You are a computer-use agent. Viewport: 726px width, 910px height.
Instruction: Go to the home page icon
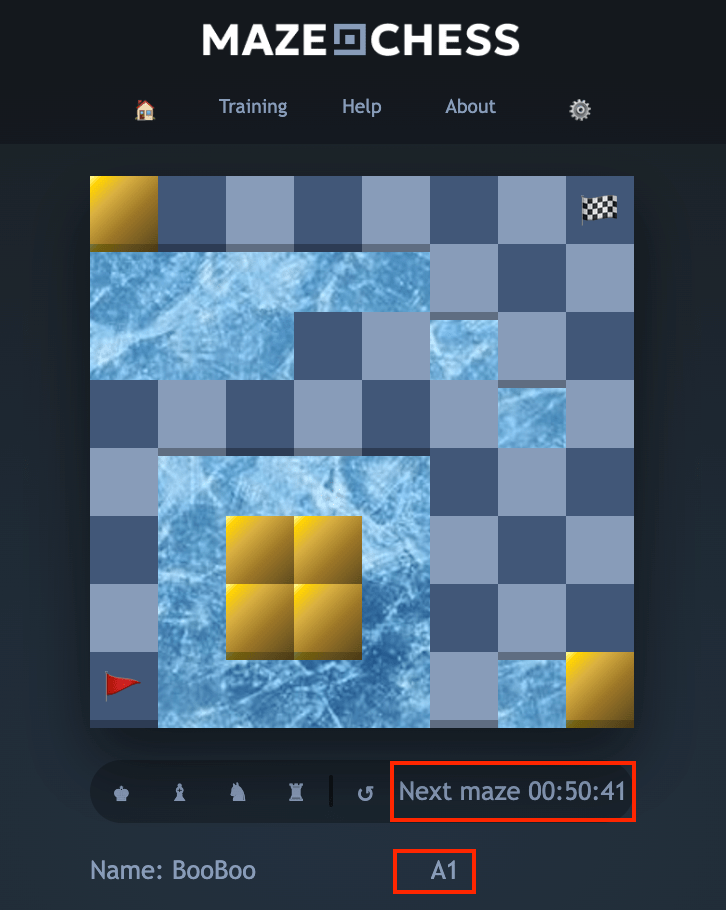click(x=145, y=109)
